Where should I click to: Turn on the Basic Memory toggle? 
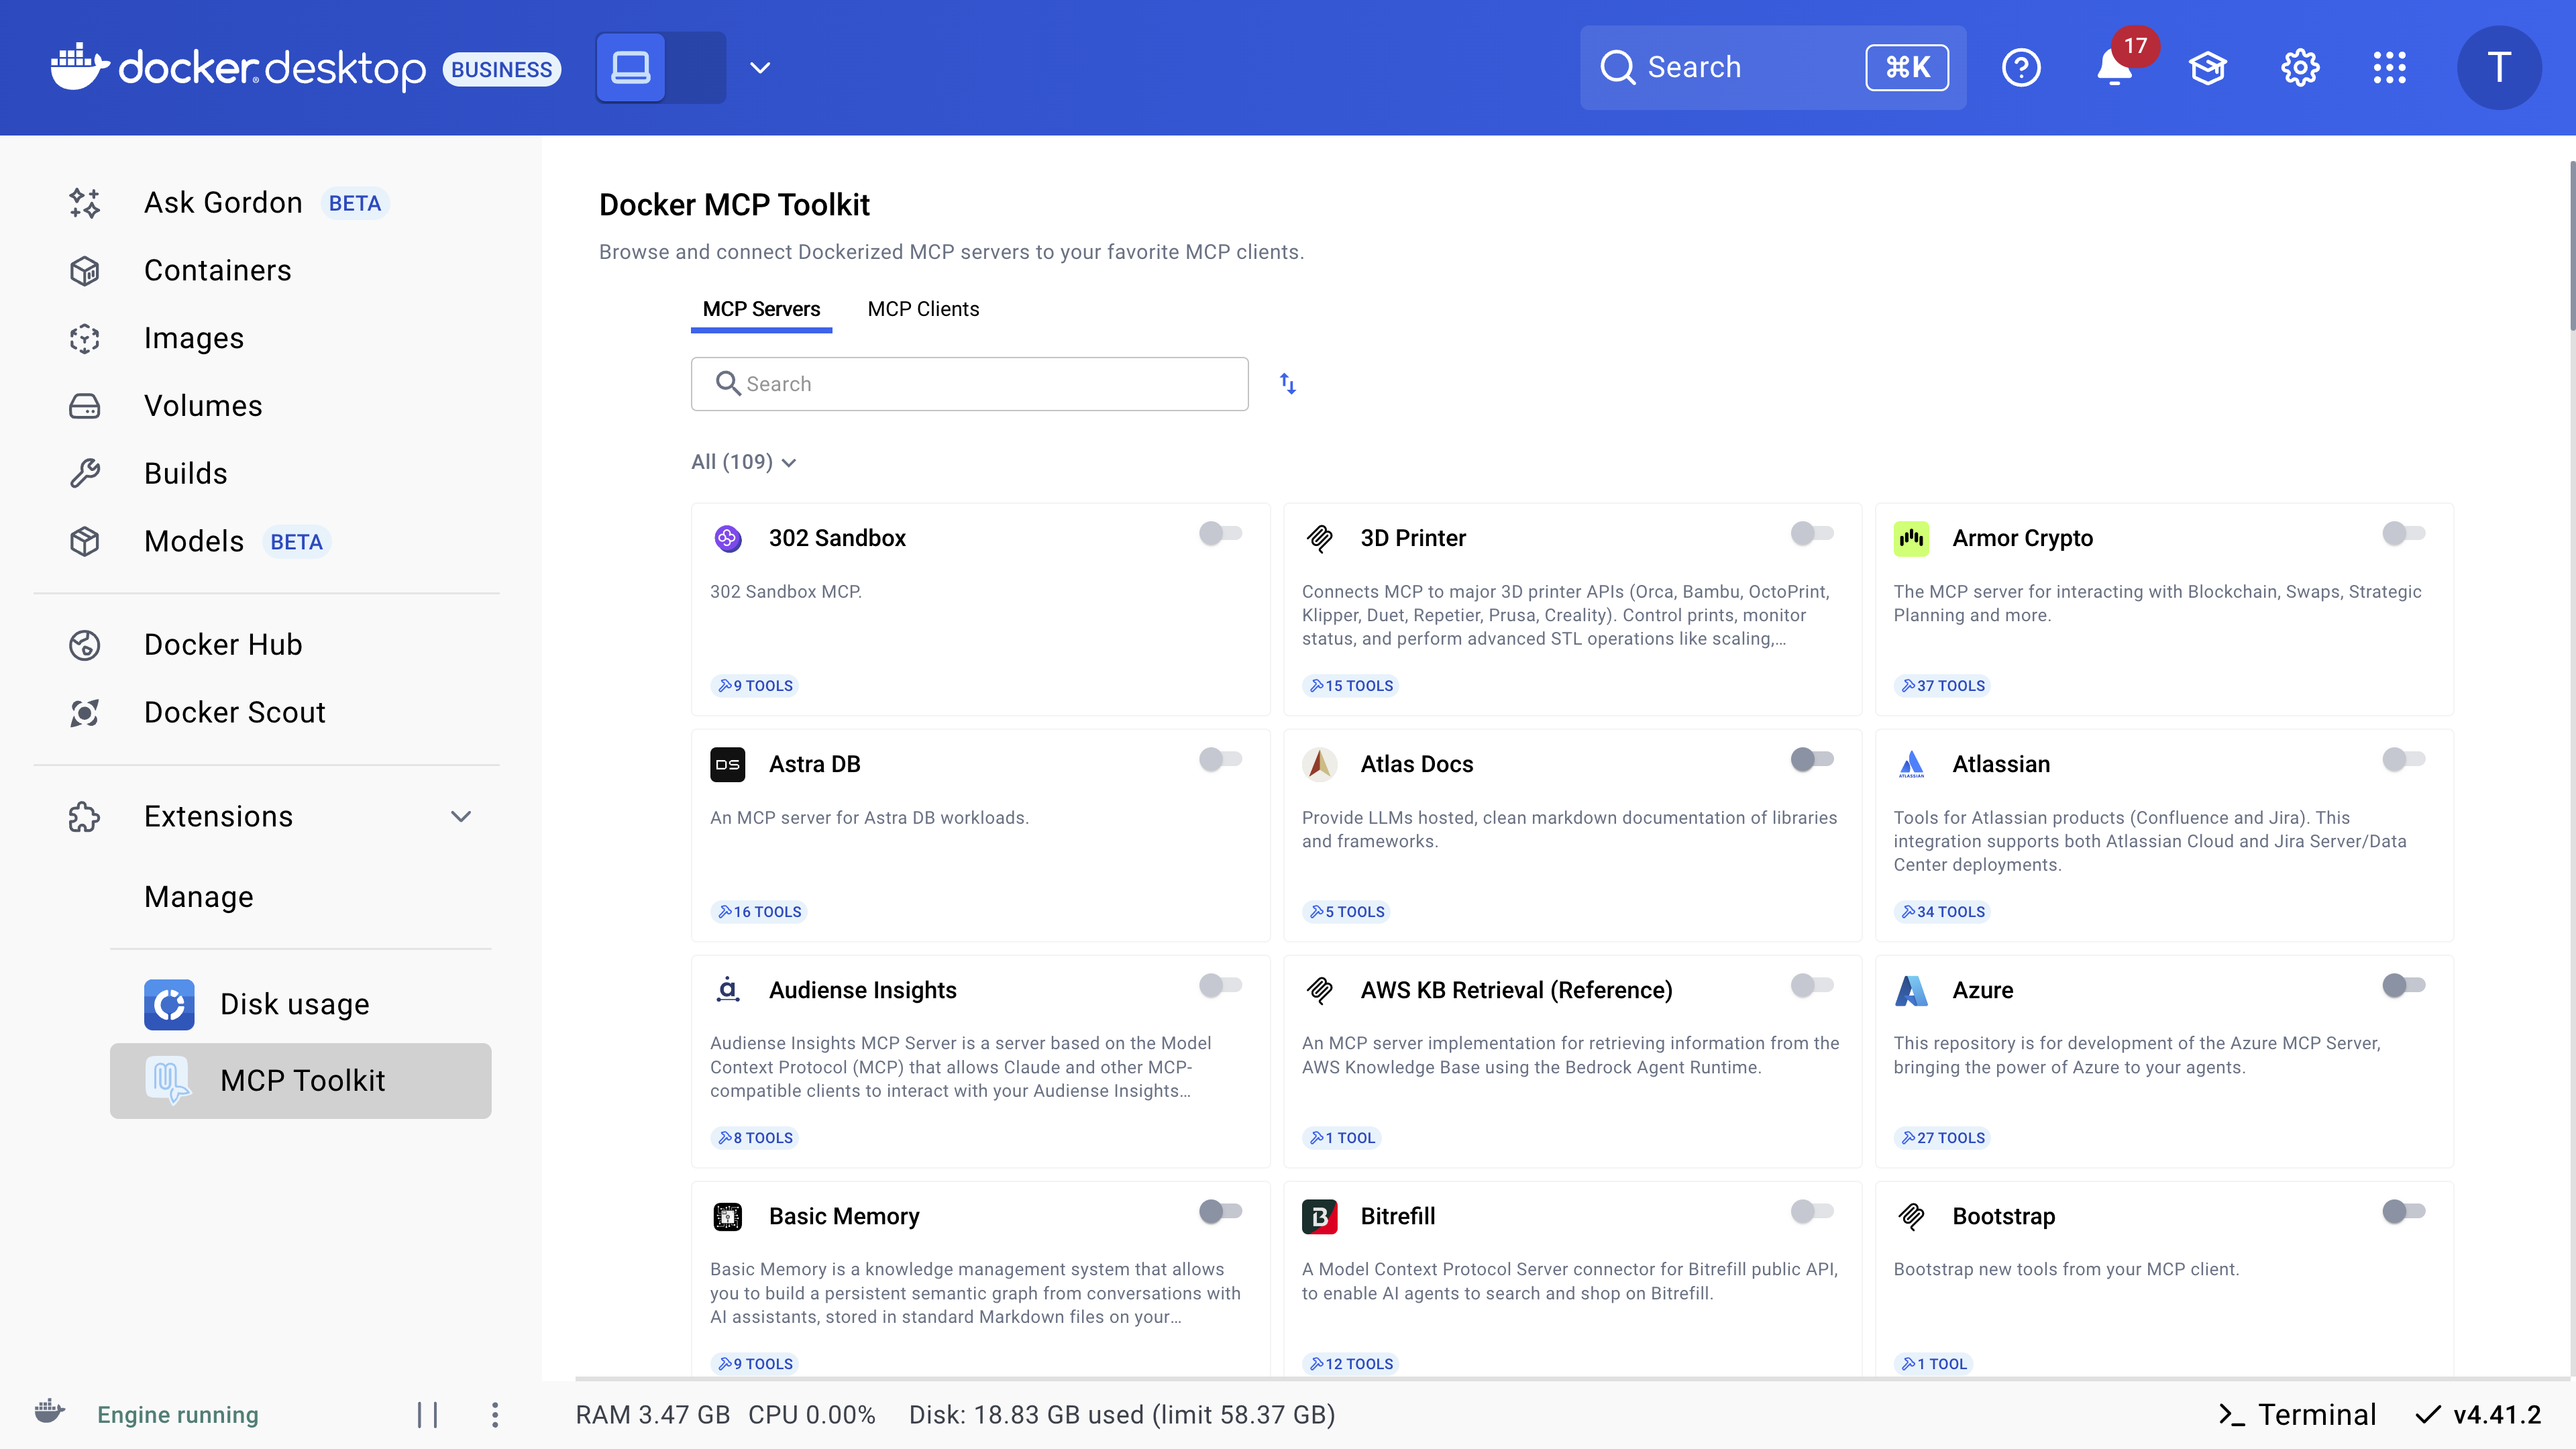(1220, 1211)
